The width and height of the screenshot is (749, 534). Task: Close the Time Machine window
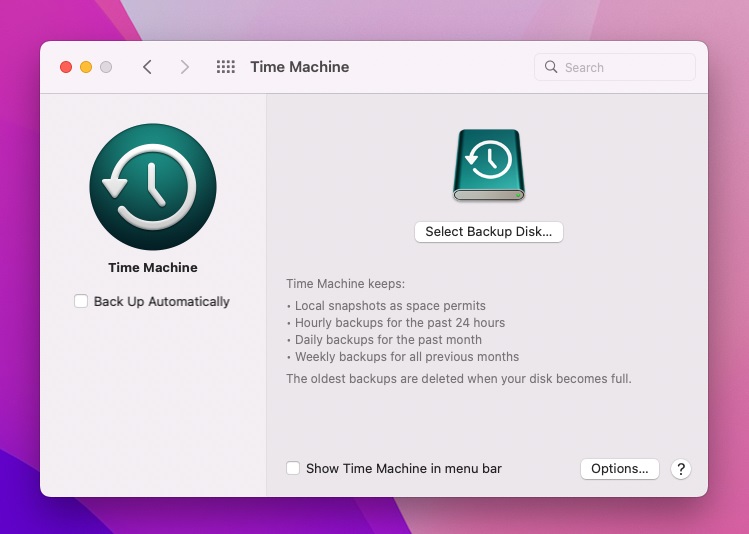tap(66, 67)
